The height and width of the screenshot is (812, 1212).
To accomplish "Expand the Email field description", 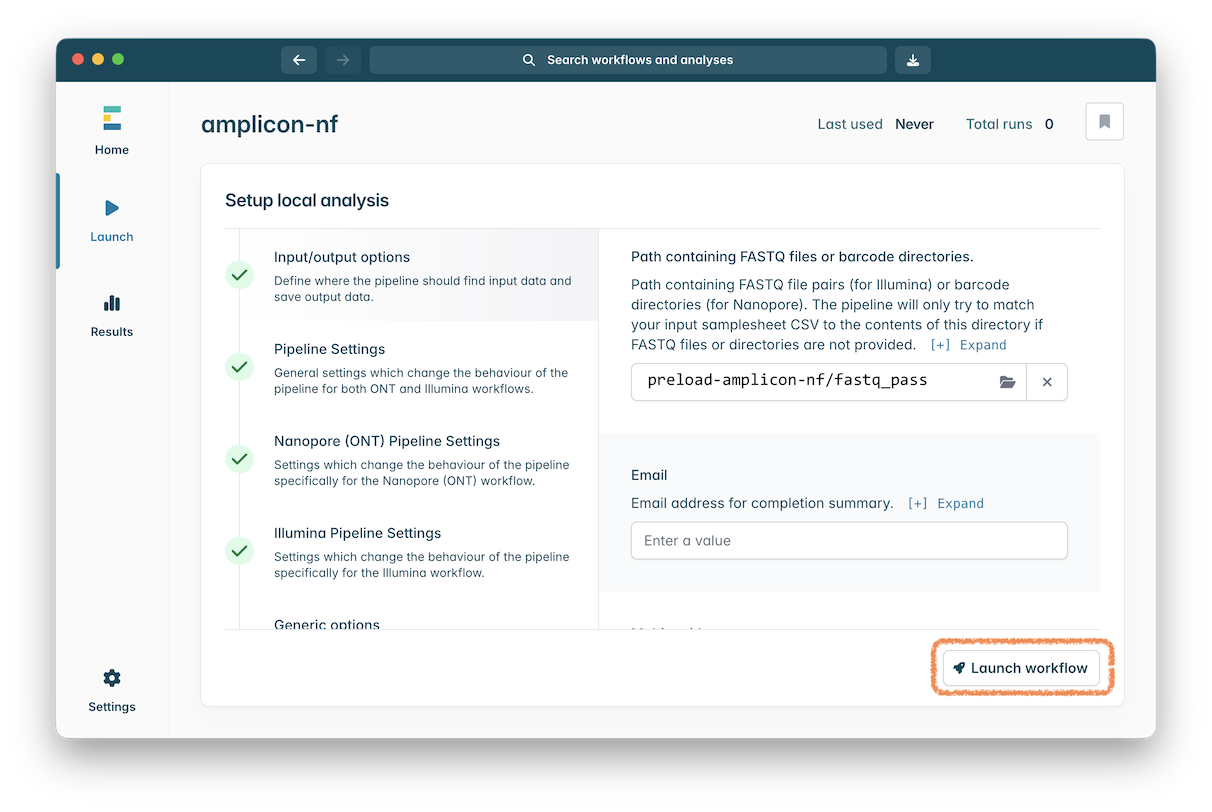I will coord(946,504).
